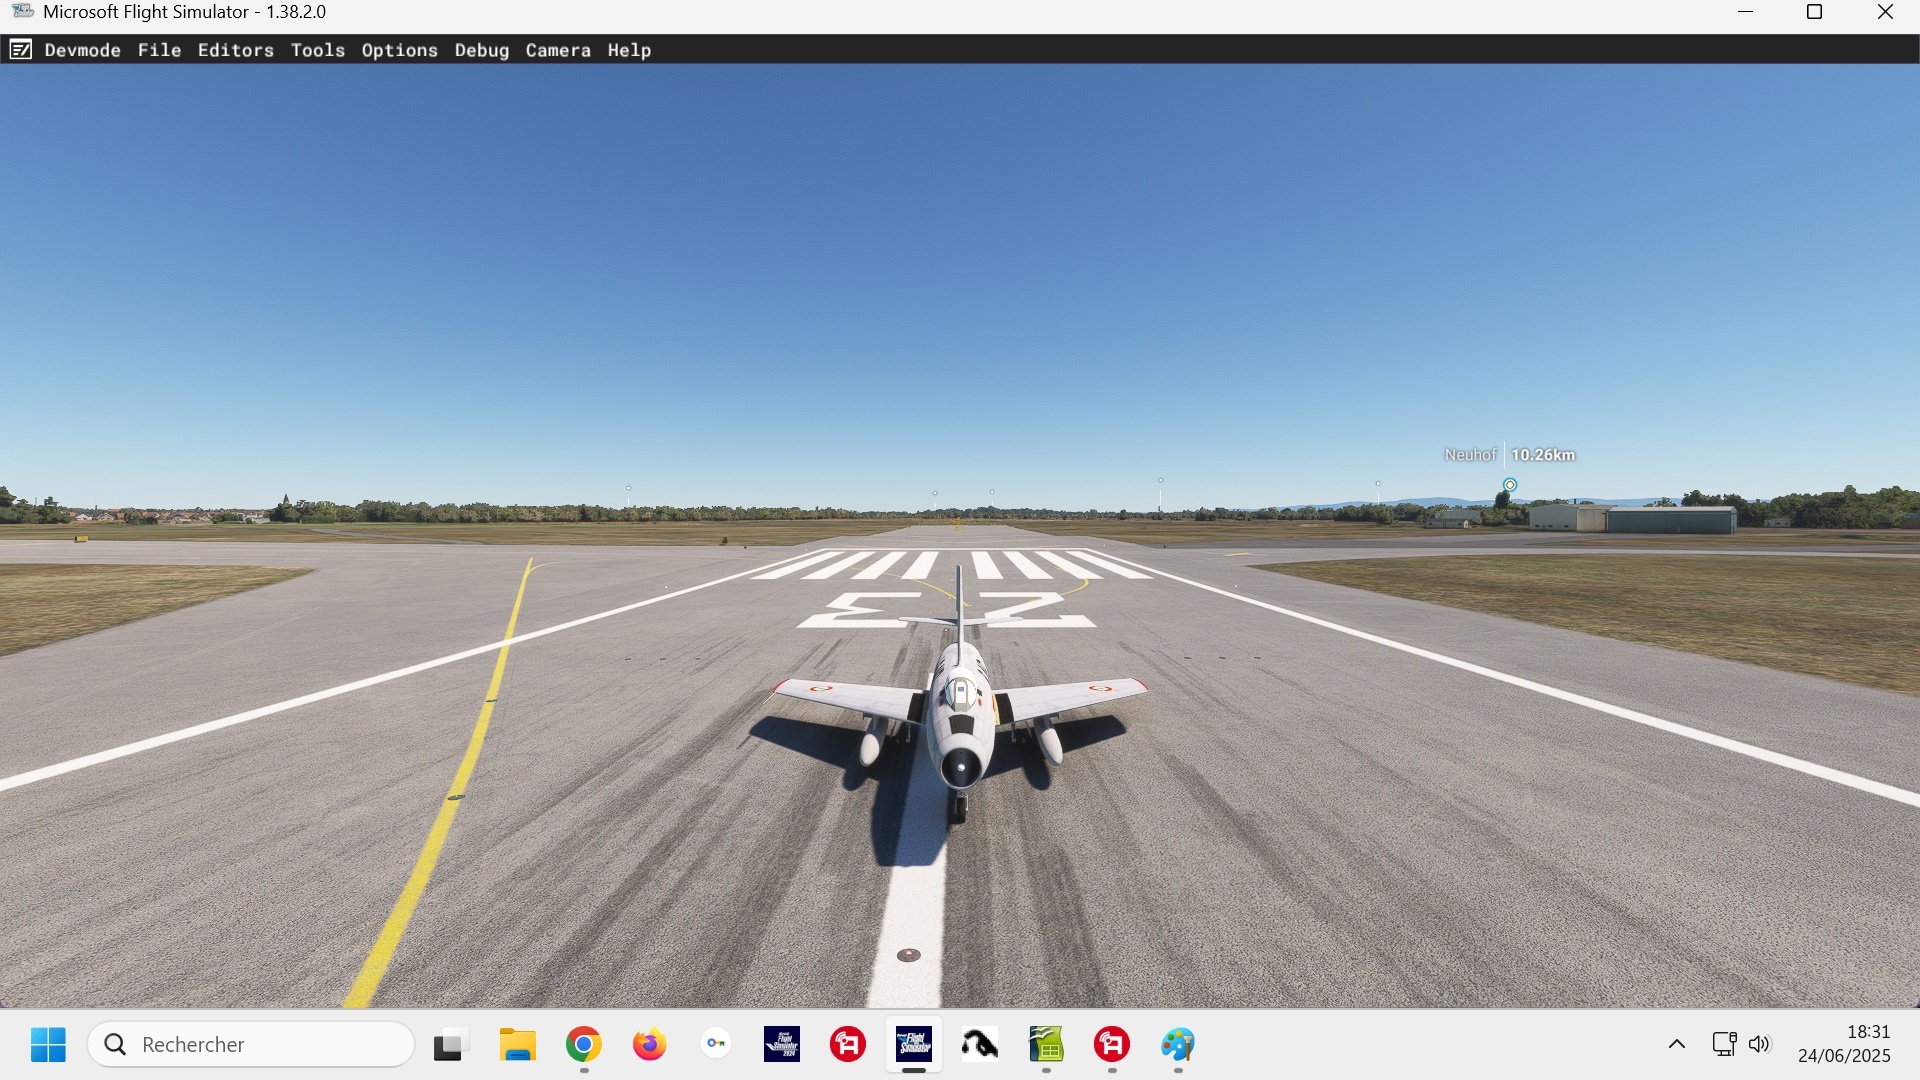This screenshot has height=1080, width=1920.
Task: Click the speaker volume icon
Action: 1760,1045
